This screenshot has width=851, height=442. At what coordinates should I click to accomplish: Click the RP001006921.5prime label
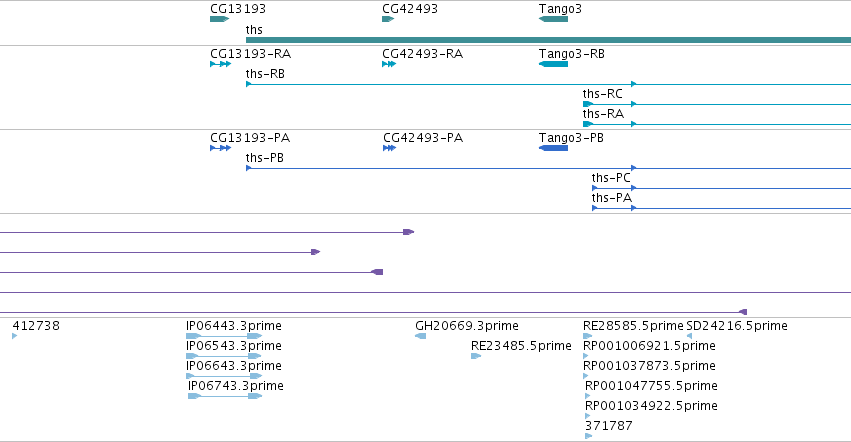coord(649,346)
